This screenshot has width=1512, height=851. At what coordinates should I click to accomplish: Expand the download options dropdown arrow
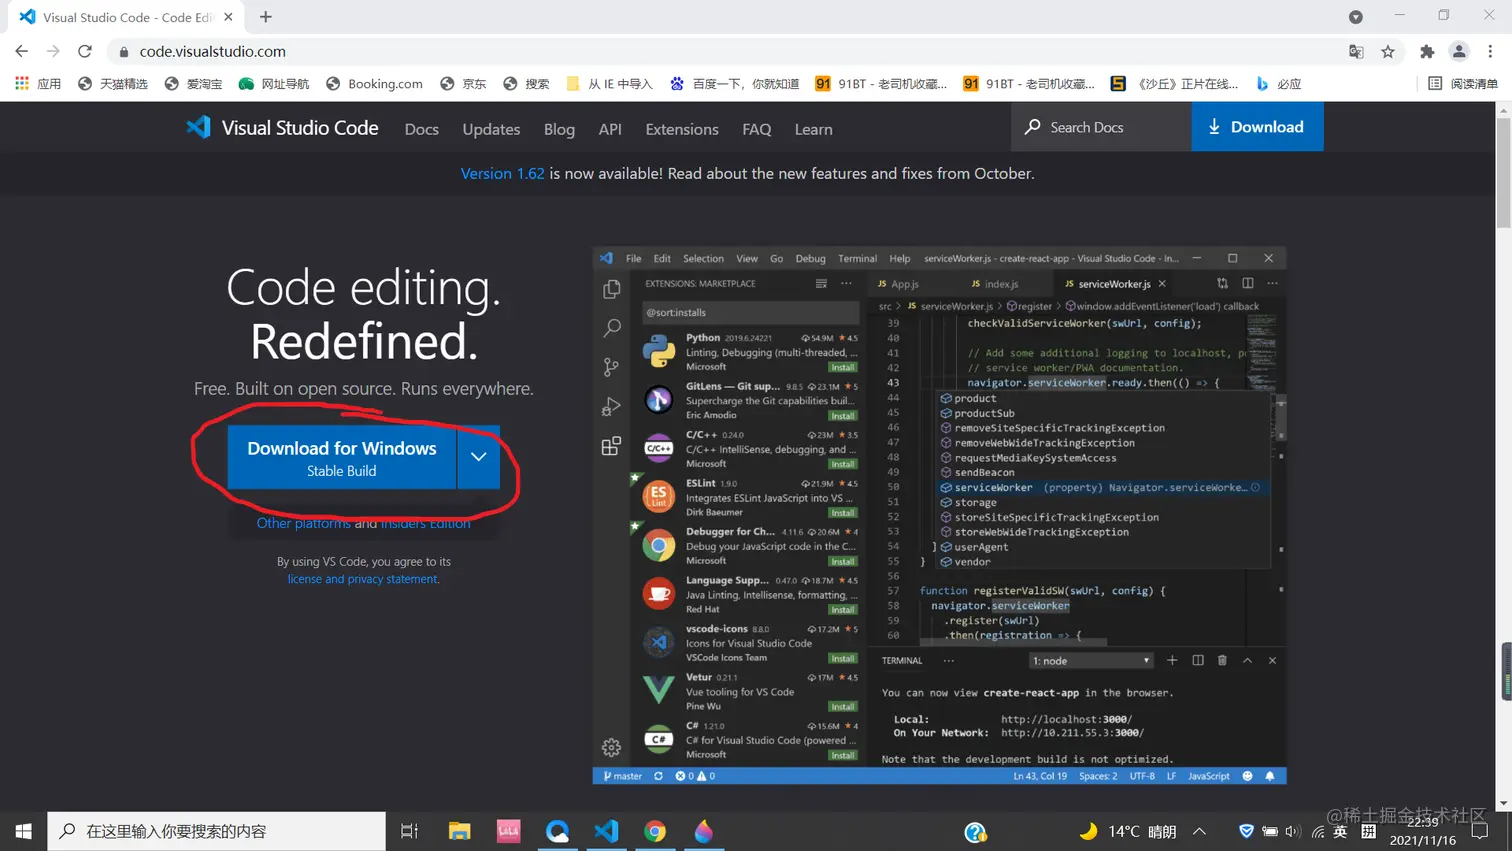click(479, 457)
